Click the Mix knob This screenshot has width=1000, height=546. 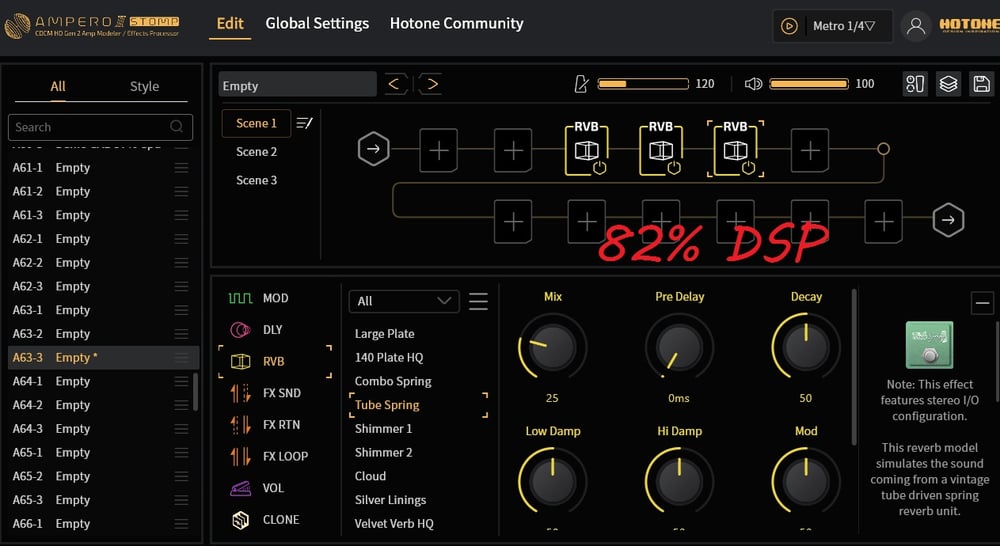point(552,348)
